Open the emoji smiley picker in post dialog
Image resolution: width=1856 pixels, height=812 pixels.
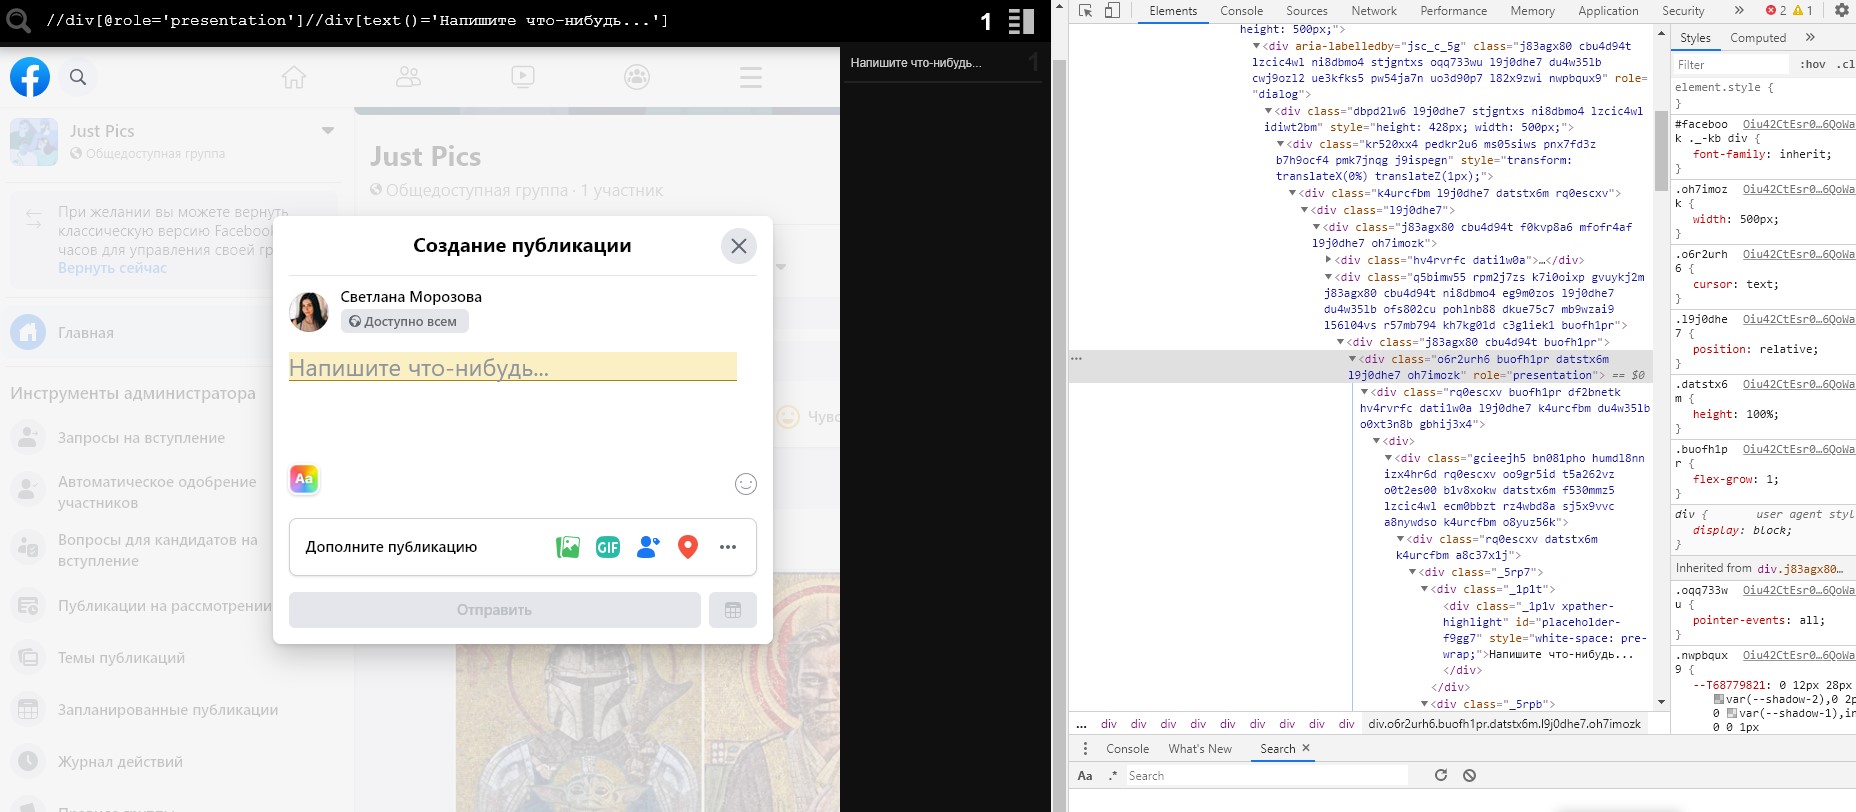pos(746,484)
